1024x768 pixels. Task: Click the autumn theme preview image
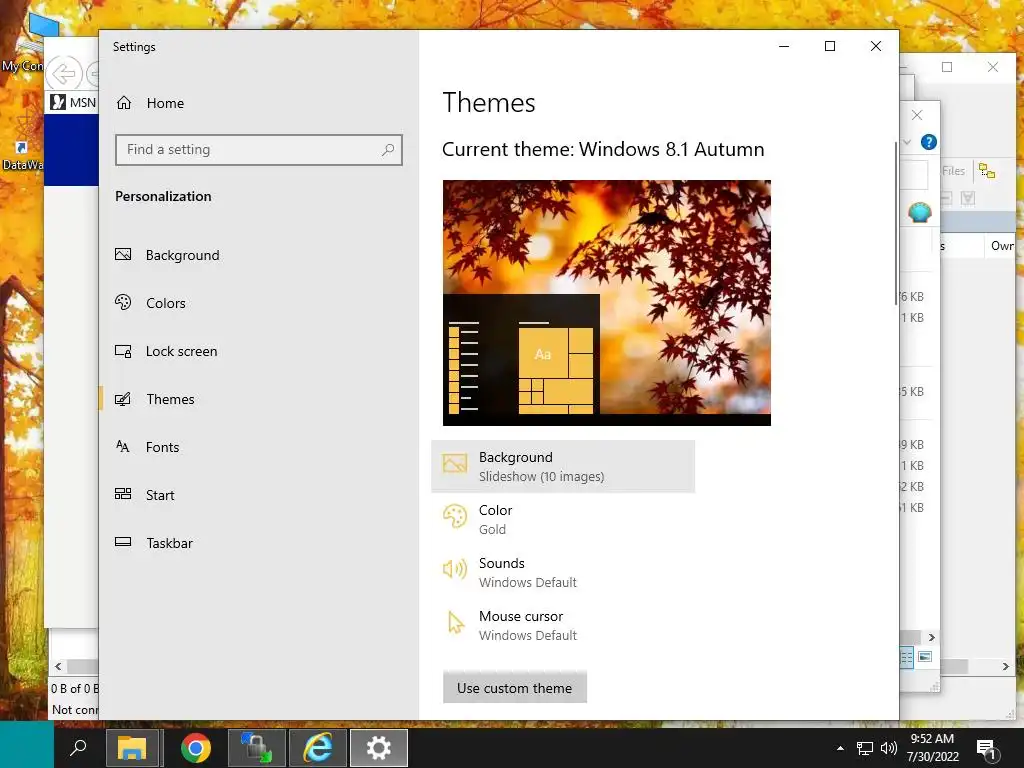[x=607, y=303]
